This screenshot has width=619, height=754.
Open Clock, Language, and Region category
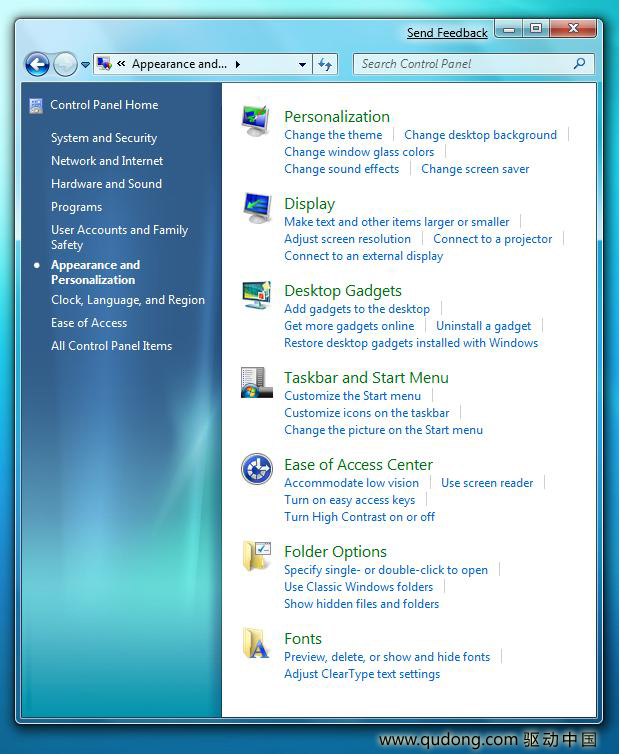pos(128,300)
